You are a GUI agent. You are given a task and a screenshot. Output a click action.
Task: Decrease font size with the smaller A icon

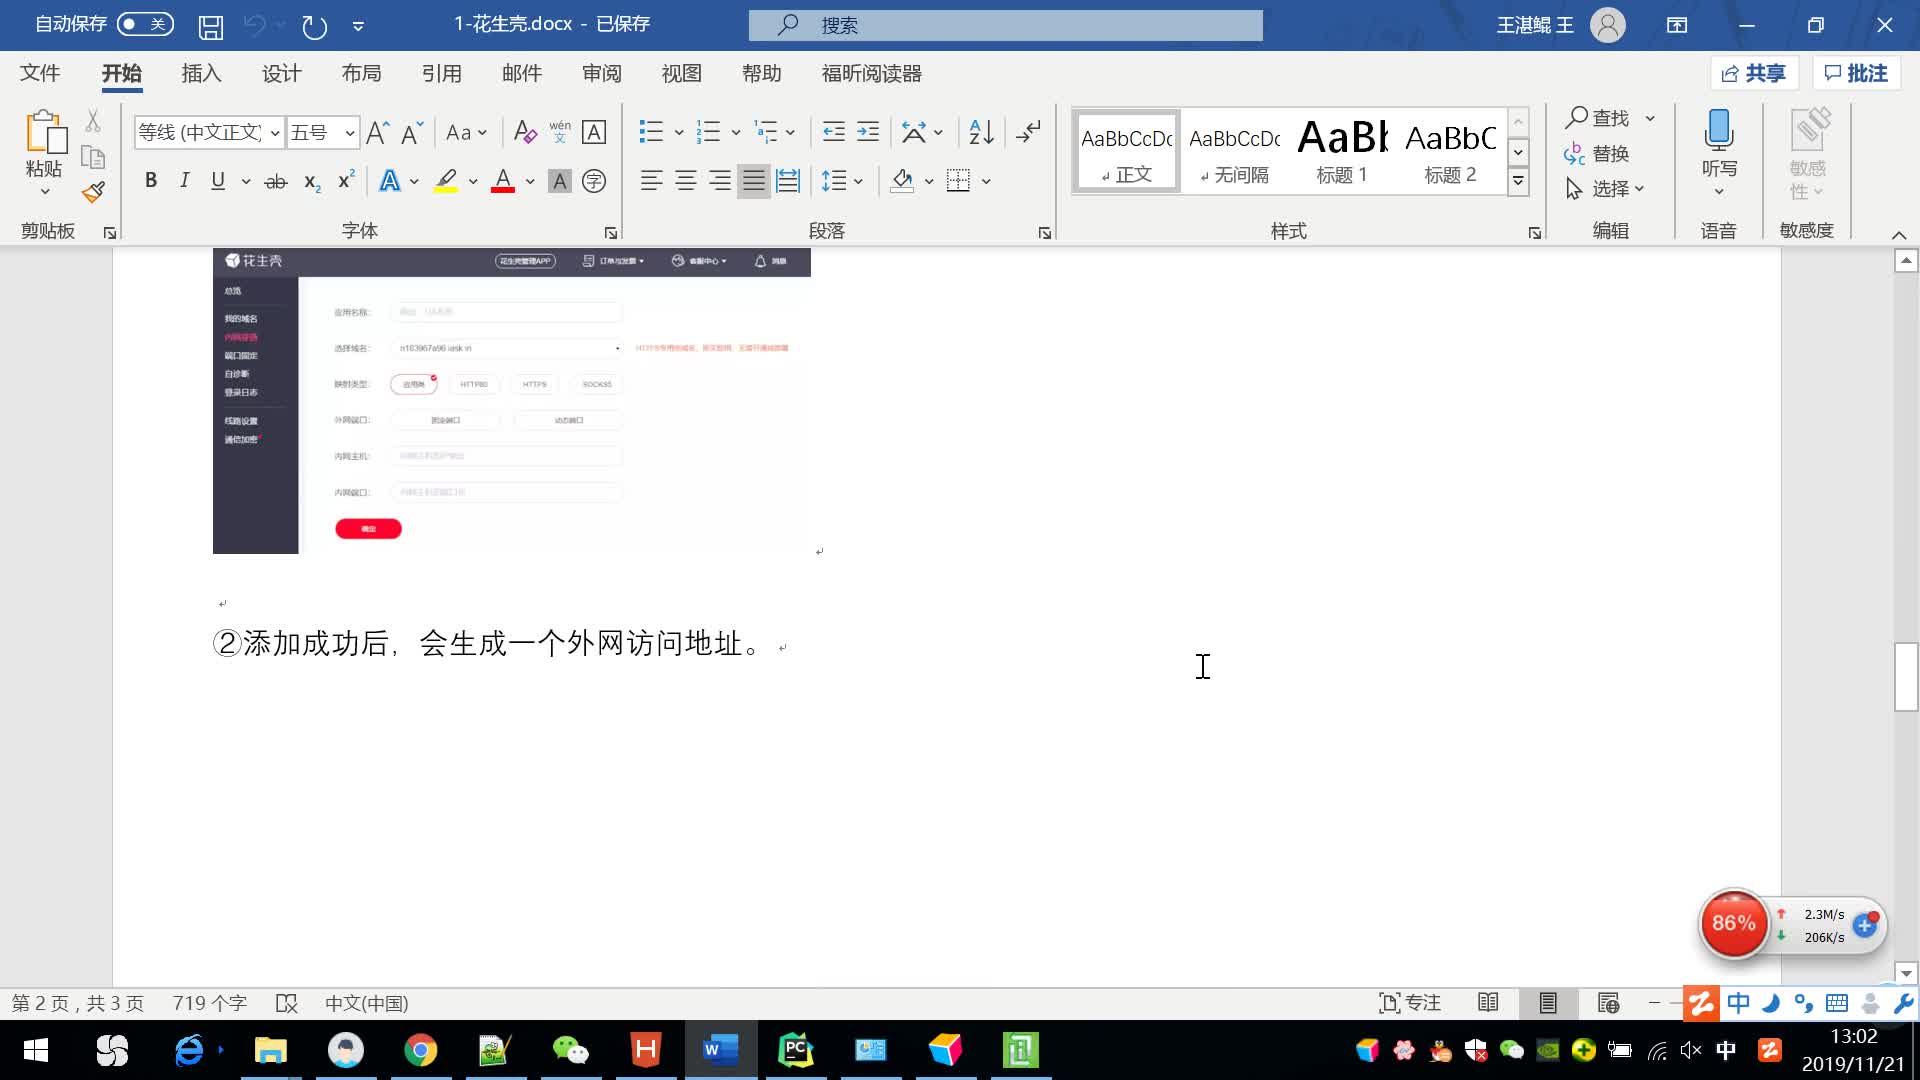pyautogui.click(x=412, y=132)
